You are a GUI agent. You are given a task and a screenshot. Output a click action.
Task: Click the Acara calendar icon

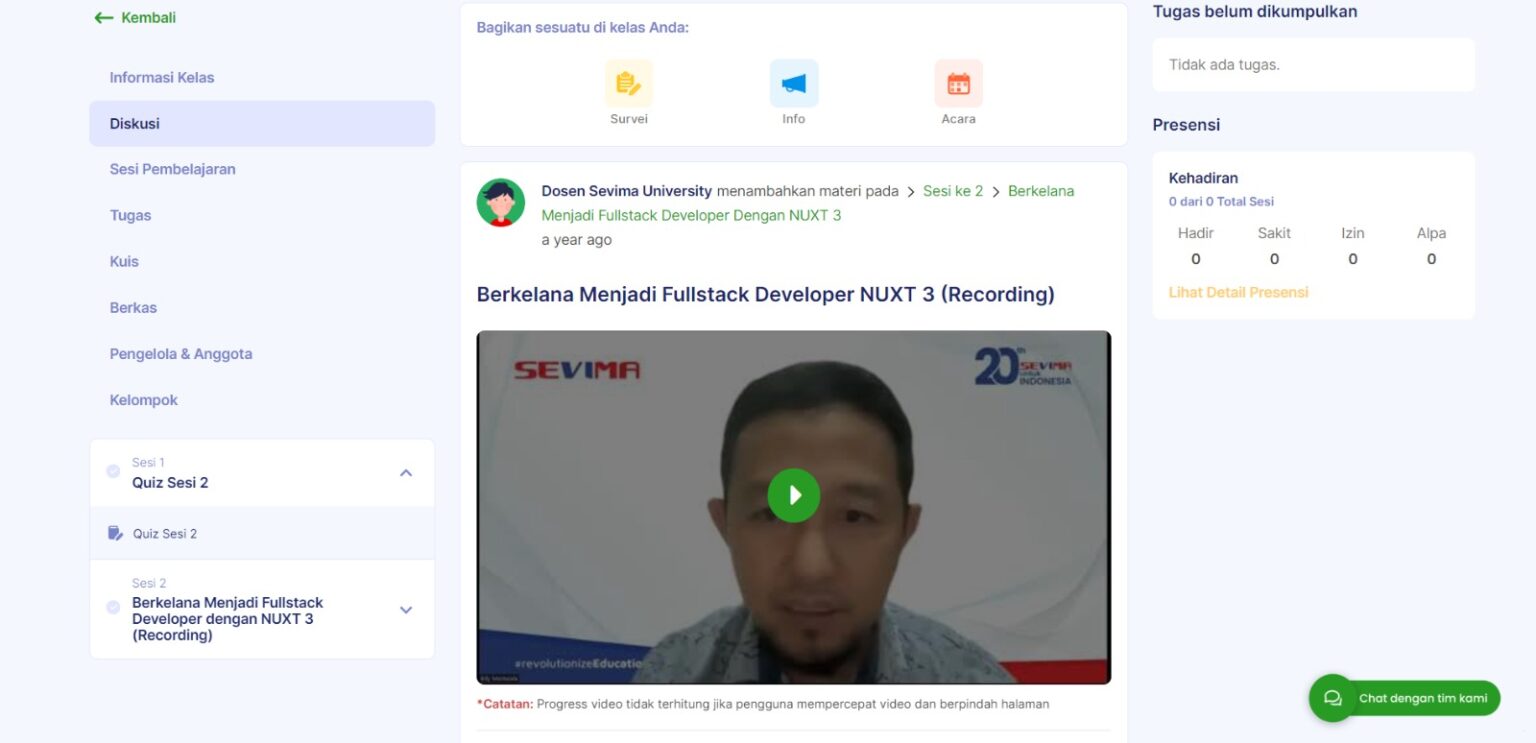click(x=957, y=83)
